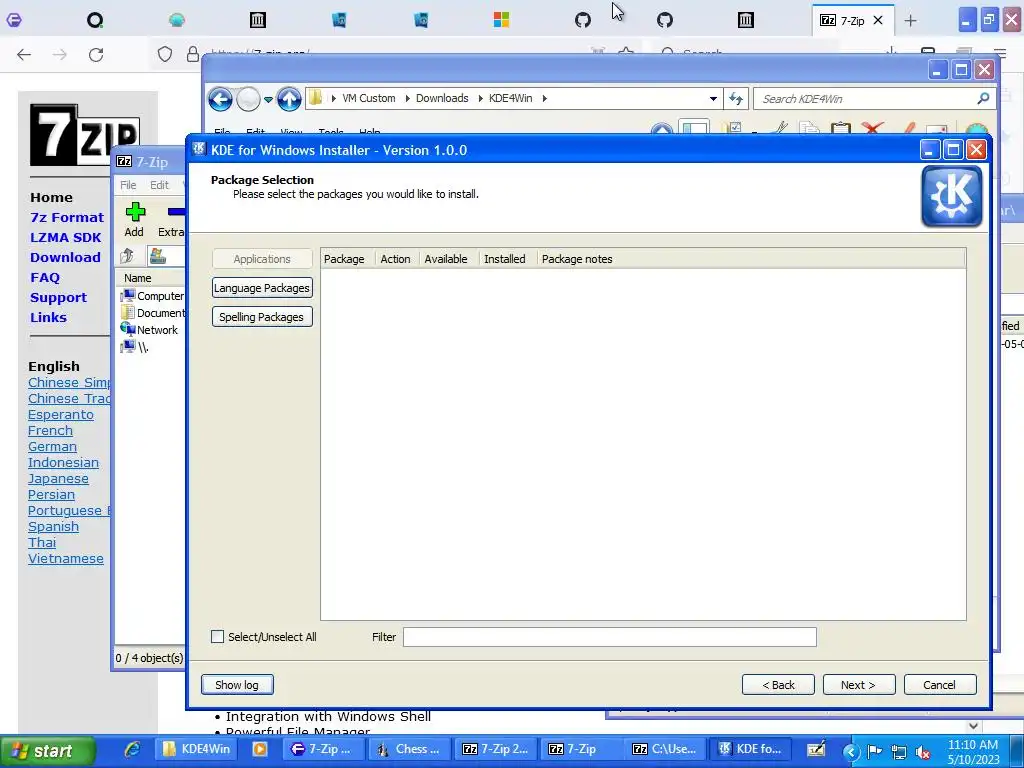Click the Internet Explorer quick launch icon

132,749
